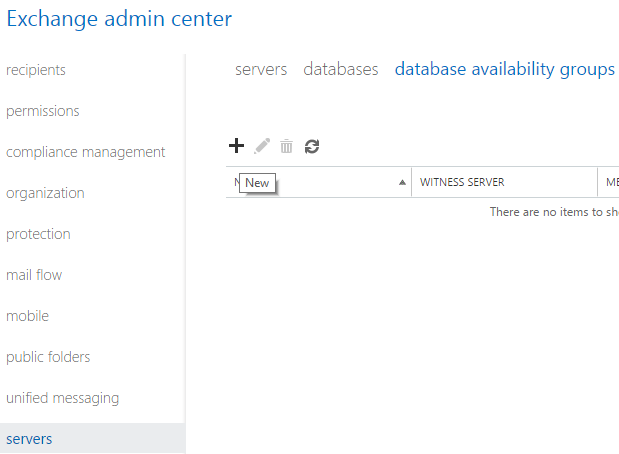Click the Delete trash can icon
This screenshot has width=619, height=454.
click(x=287, y=146)
